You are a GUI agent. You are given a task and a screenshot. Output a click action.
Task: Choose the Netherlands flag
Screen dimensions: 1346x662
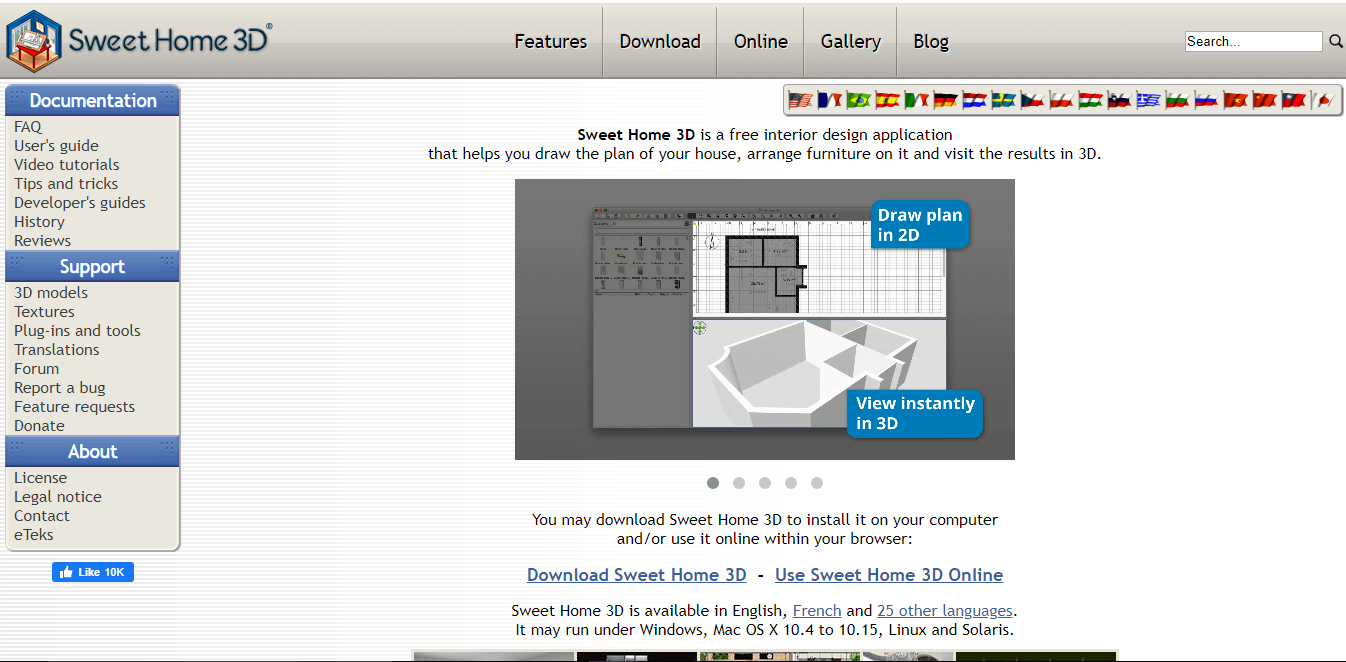coord(974,100)
